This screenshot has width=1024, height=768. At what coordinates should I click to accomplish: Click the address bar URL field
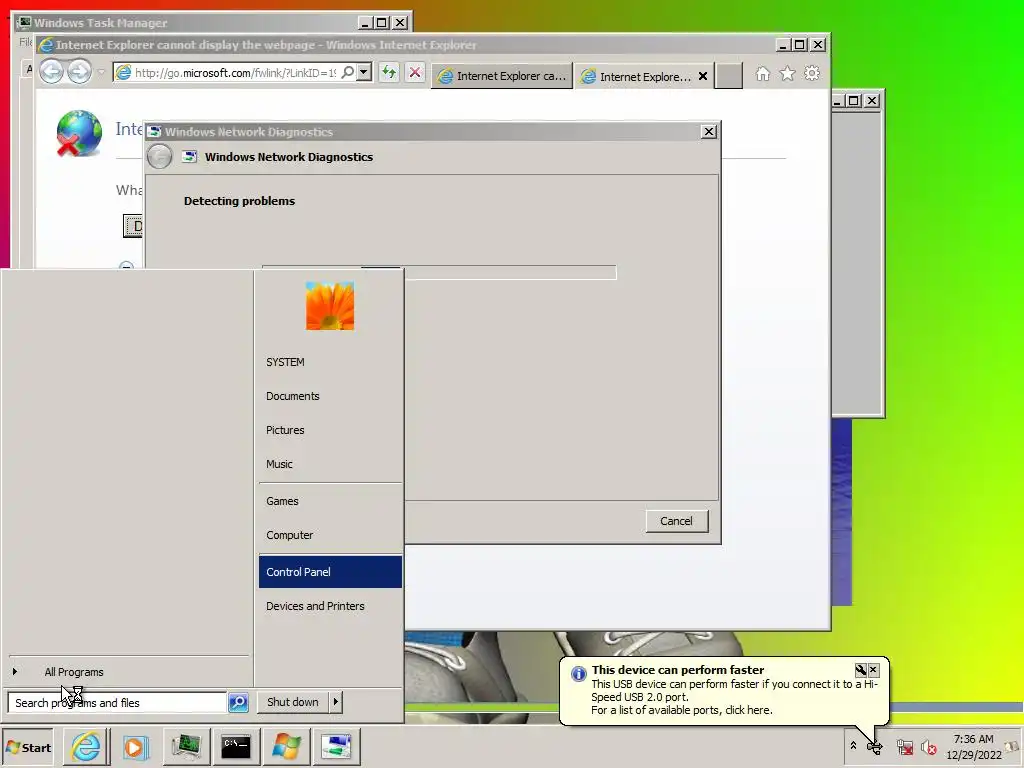coord(235,72)
